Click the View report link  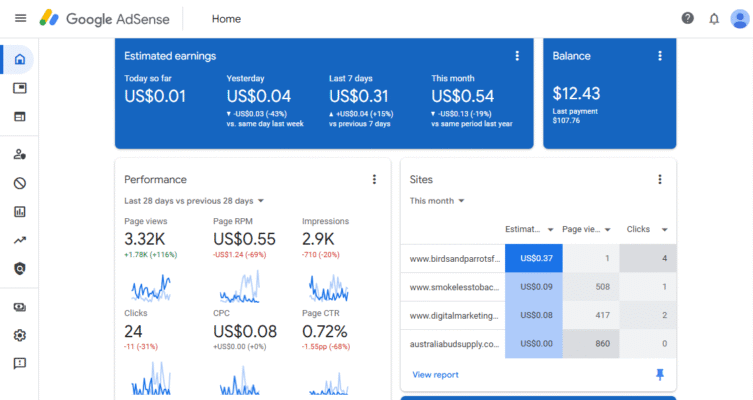tap(435, 375)
